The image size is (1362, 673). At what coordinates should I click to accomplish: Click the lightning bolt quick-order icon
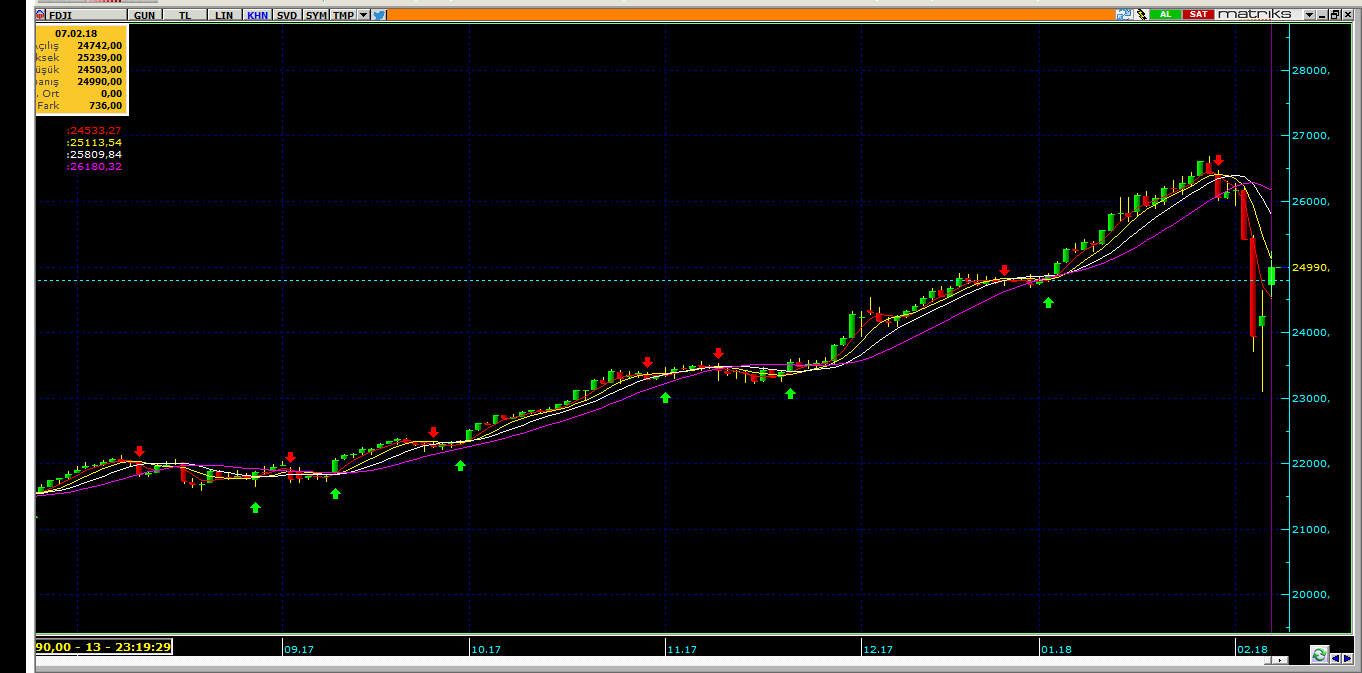click(1141, 15)
